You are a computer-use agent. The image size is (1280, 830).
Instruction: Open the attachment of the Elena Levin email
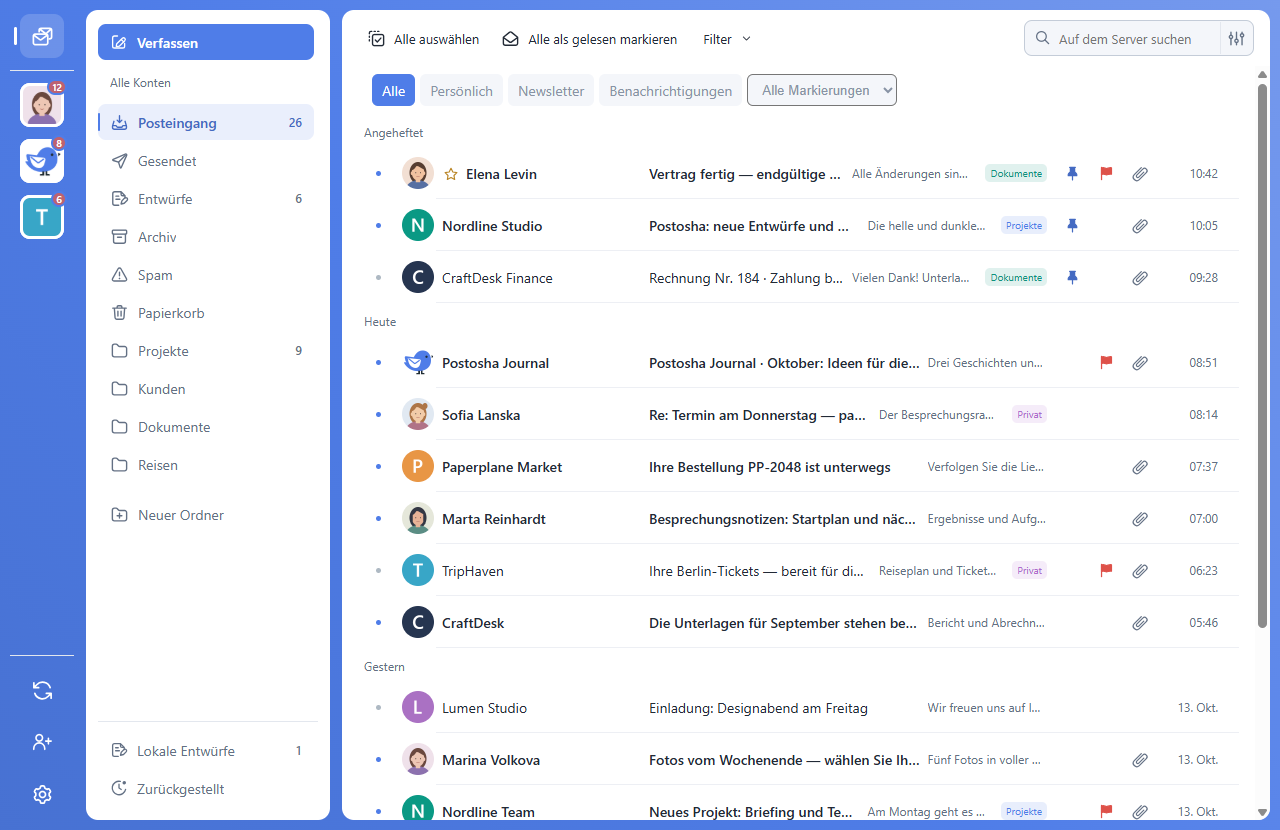(1139, 174)
